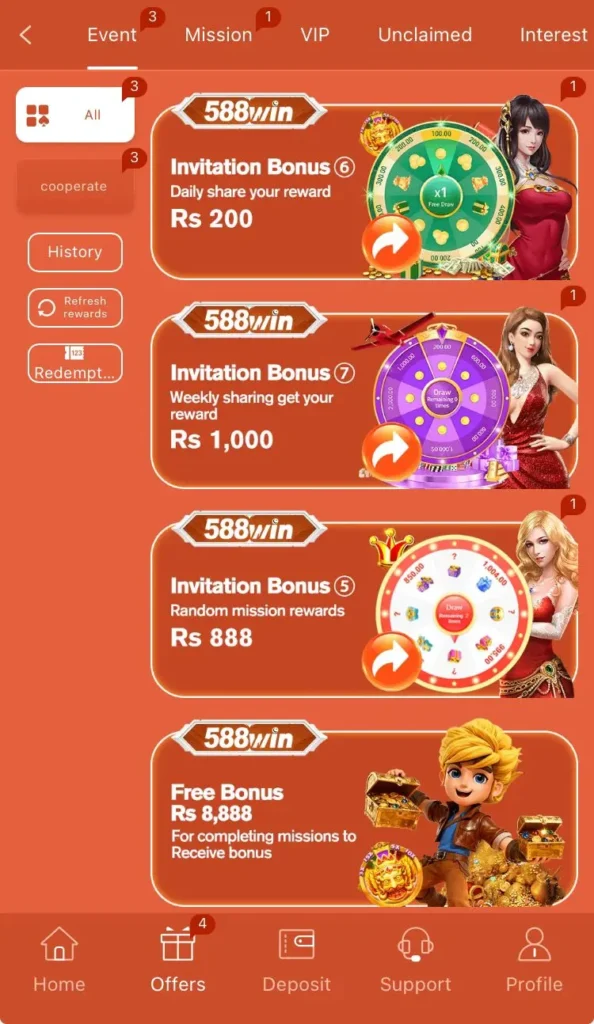Open the Unclaimed tab
Screen dimensions: 594x1024
tap(425, 35)
